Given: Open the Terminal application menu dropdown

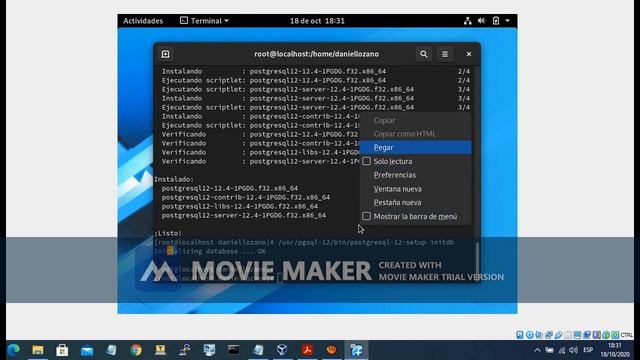Looking at the screenshot, I should [x=204, y=20].
